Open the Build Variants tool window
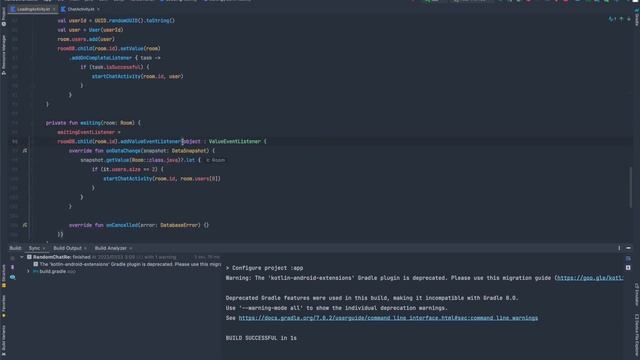The height and width of the screenshot is (360, 640). click(x=4, y=341)
